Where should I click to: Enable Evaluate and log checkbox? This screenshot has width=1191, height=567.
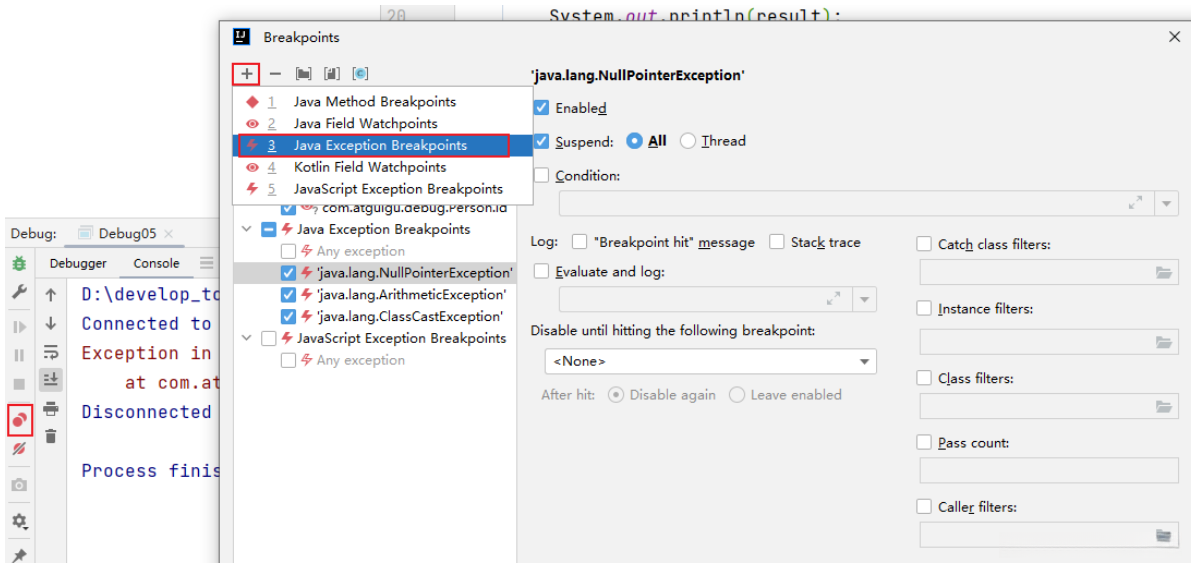pyautogui.click(x=541, y=271)
